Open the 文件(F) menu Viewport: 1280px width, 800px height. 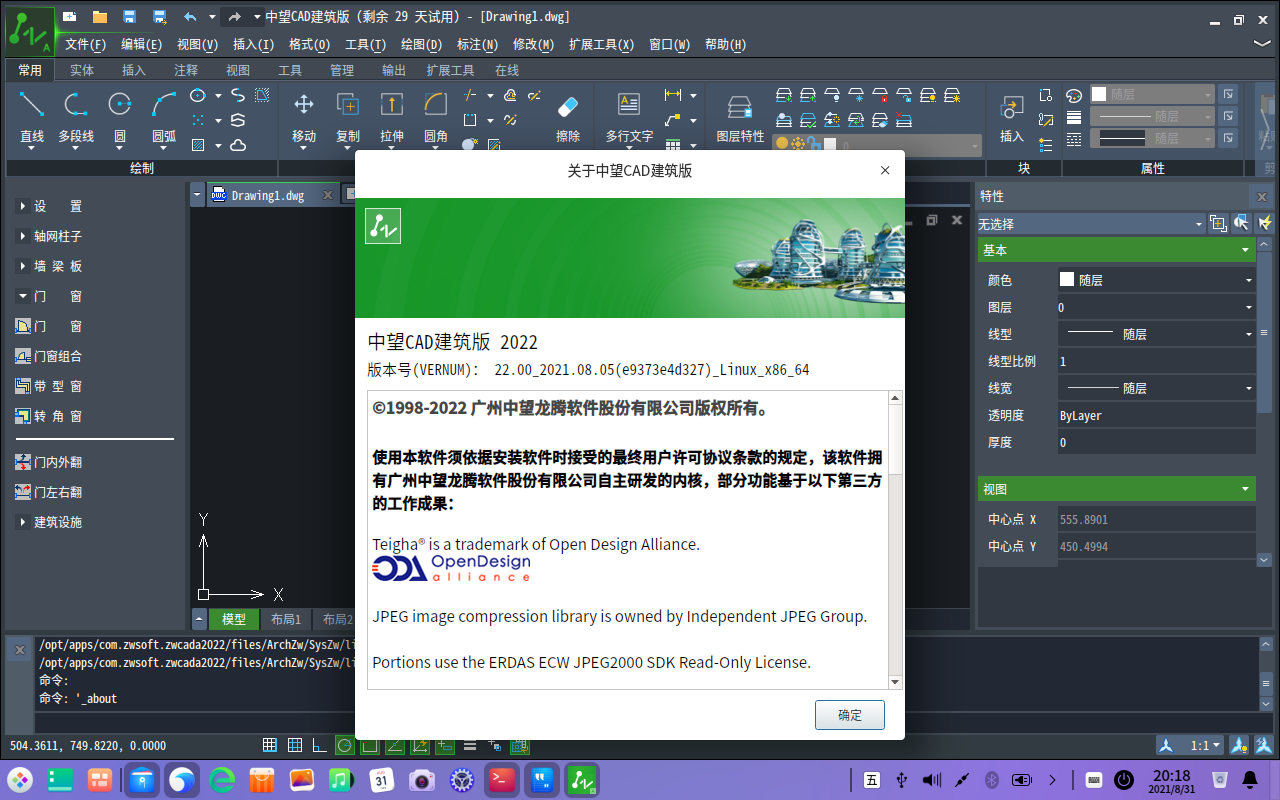(85, 44)
